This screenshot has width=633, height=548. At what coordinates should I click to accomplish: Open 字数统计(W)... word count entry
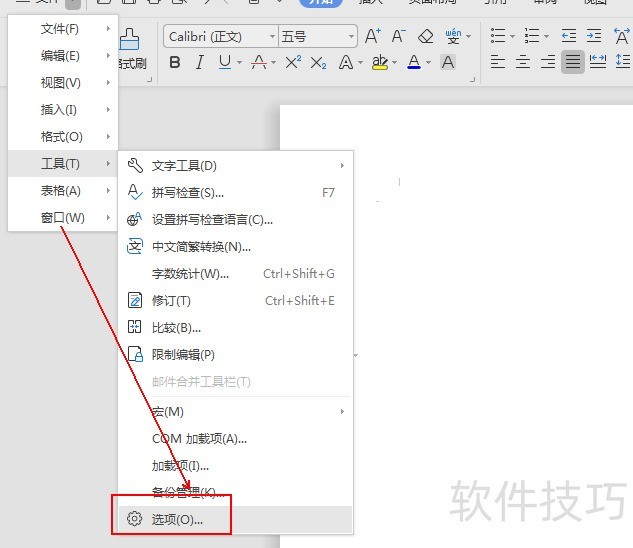190,273
